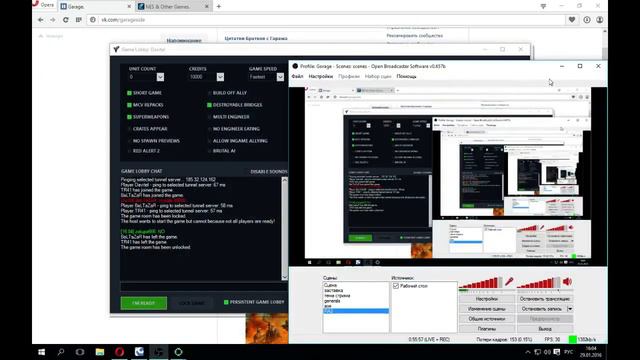Adjust OBS microphone volume meter
The image size is (640, 360).
481,282
